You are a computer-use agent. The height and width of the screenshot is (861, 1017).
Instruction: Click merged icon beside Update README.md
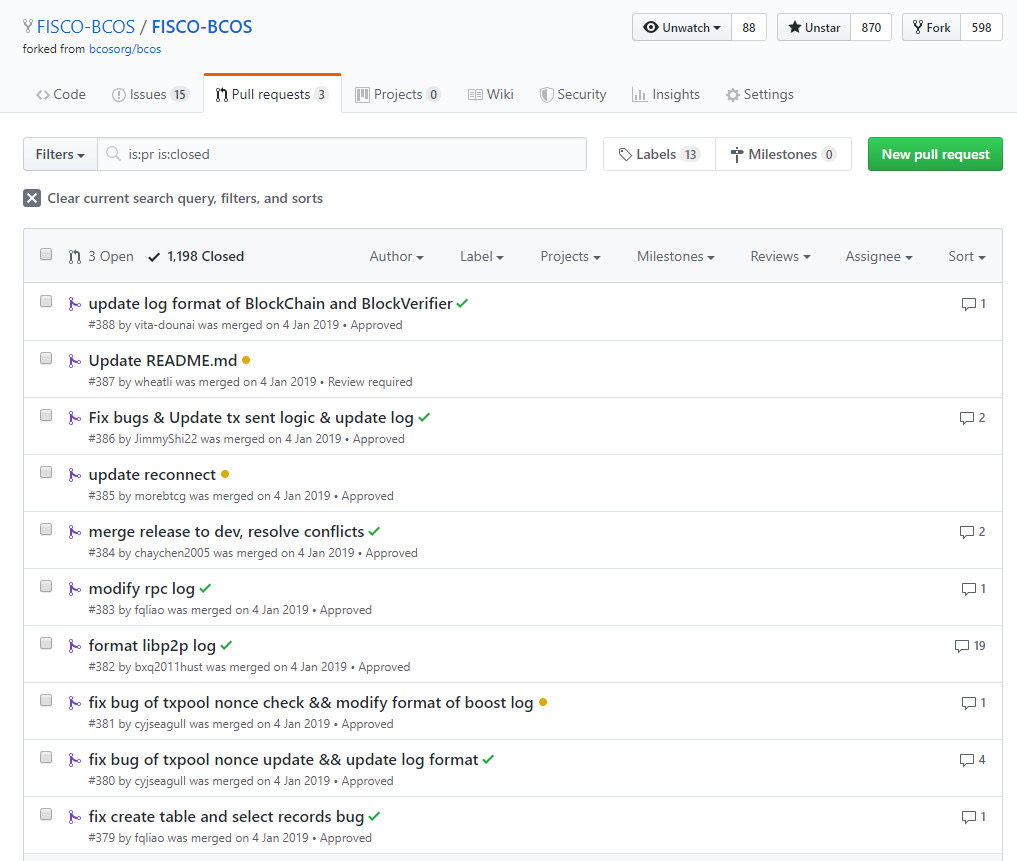click(75, 361)
